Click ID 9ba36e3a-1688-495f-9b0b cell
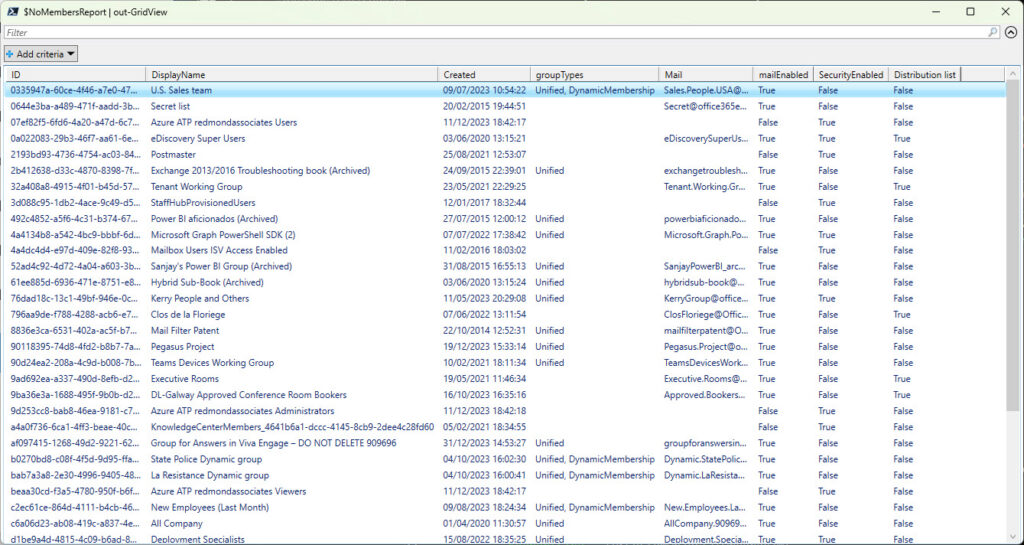Image resolution: width=1024 pixels, height=545 pixels. click(x=75, y=395)
